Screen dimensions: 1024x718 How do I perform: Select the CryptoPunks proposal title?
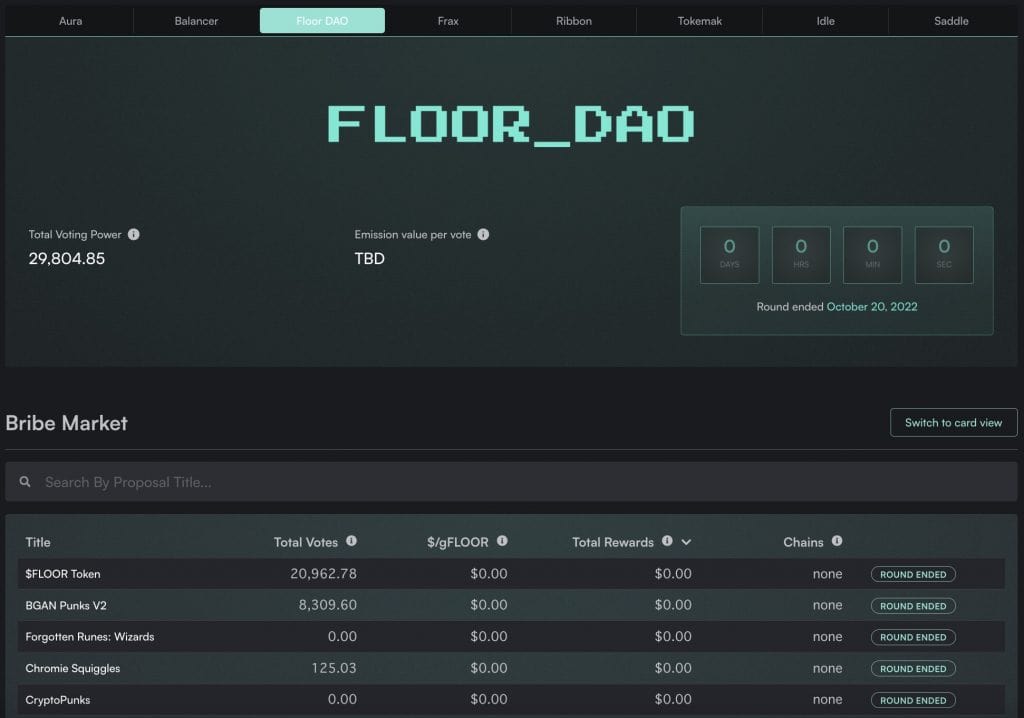pyautogui.click(x=57, y=700)
